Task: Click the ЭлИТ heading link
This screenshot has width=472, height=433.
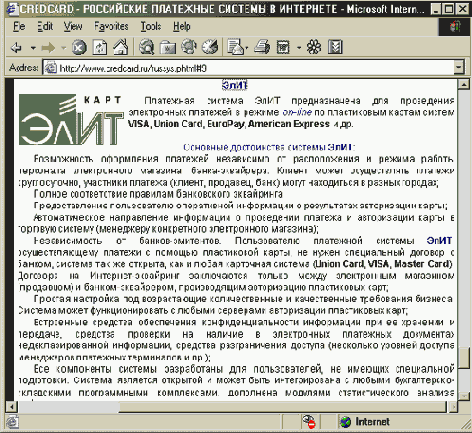Action: [235, 85]
